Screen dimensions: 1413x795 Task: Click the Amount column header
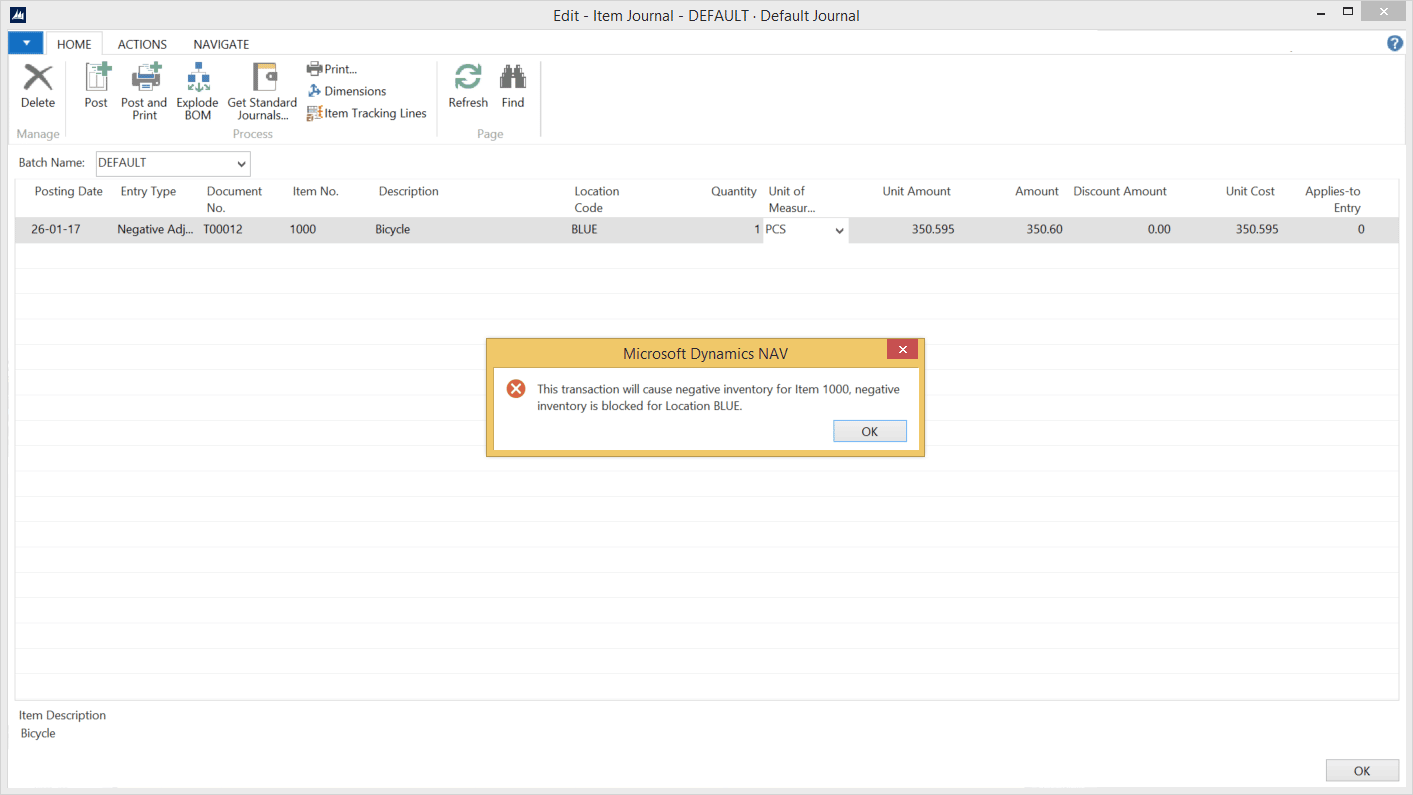tap(1037, 191)
